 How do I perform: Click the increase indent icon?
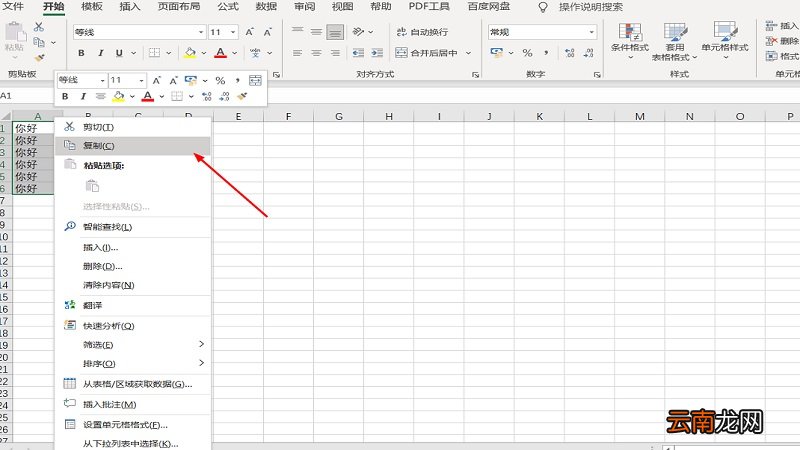click(377, 53)
